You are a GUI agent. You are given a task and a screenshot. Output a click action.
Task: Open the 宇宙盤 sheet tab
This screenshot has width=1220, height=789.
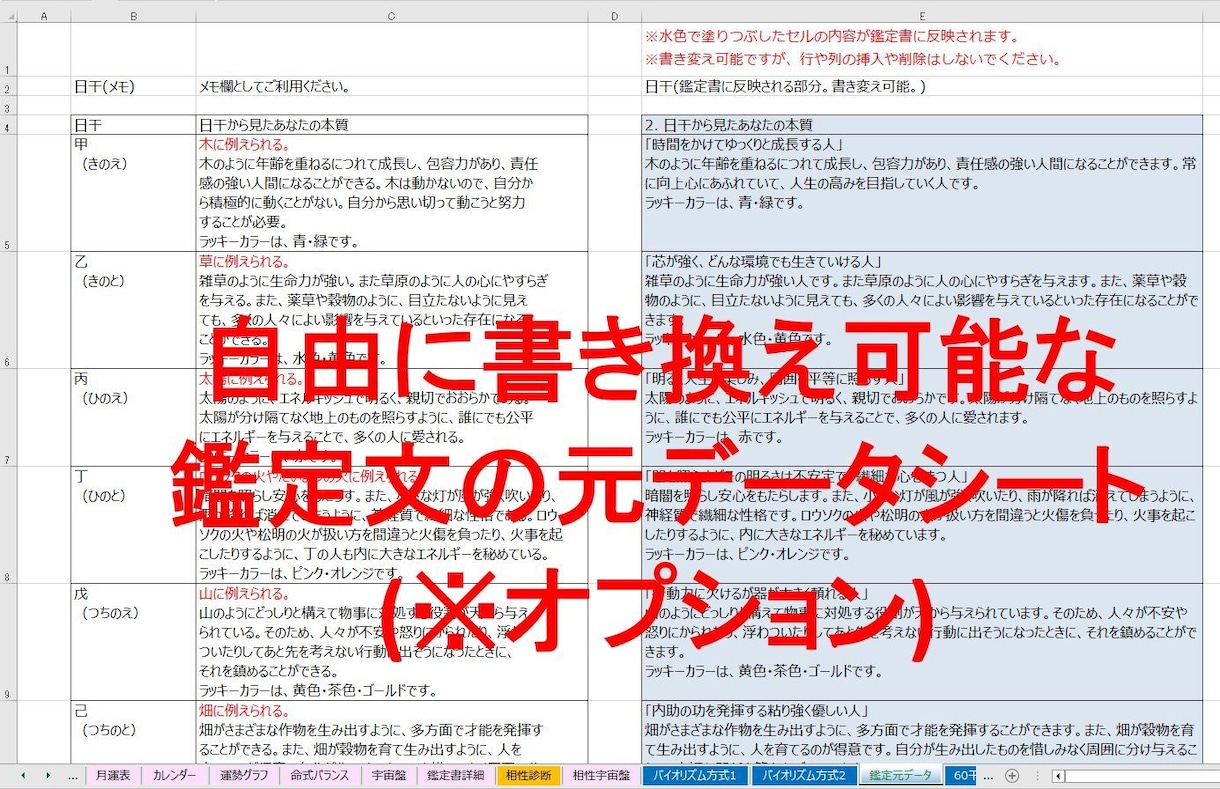388,775
